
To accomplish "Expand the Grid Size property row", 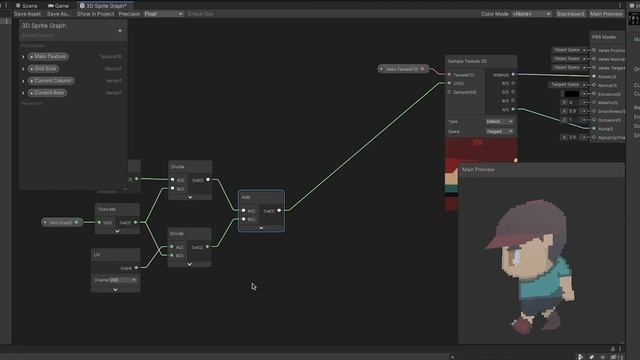I will point(23,69).
